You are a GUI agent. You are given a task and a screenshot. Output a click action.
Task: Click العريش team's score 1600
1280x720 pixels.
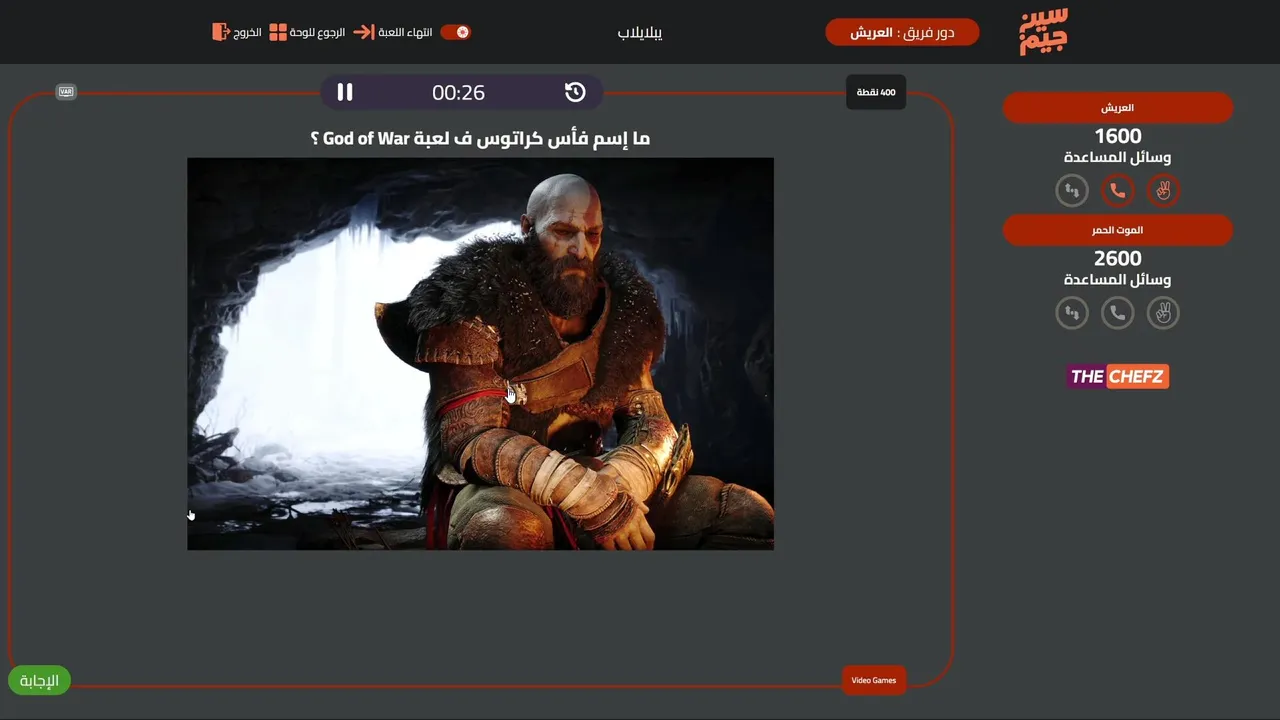[1118, 136]
